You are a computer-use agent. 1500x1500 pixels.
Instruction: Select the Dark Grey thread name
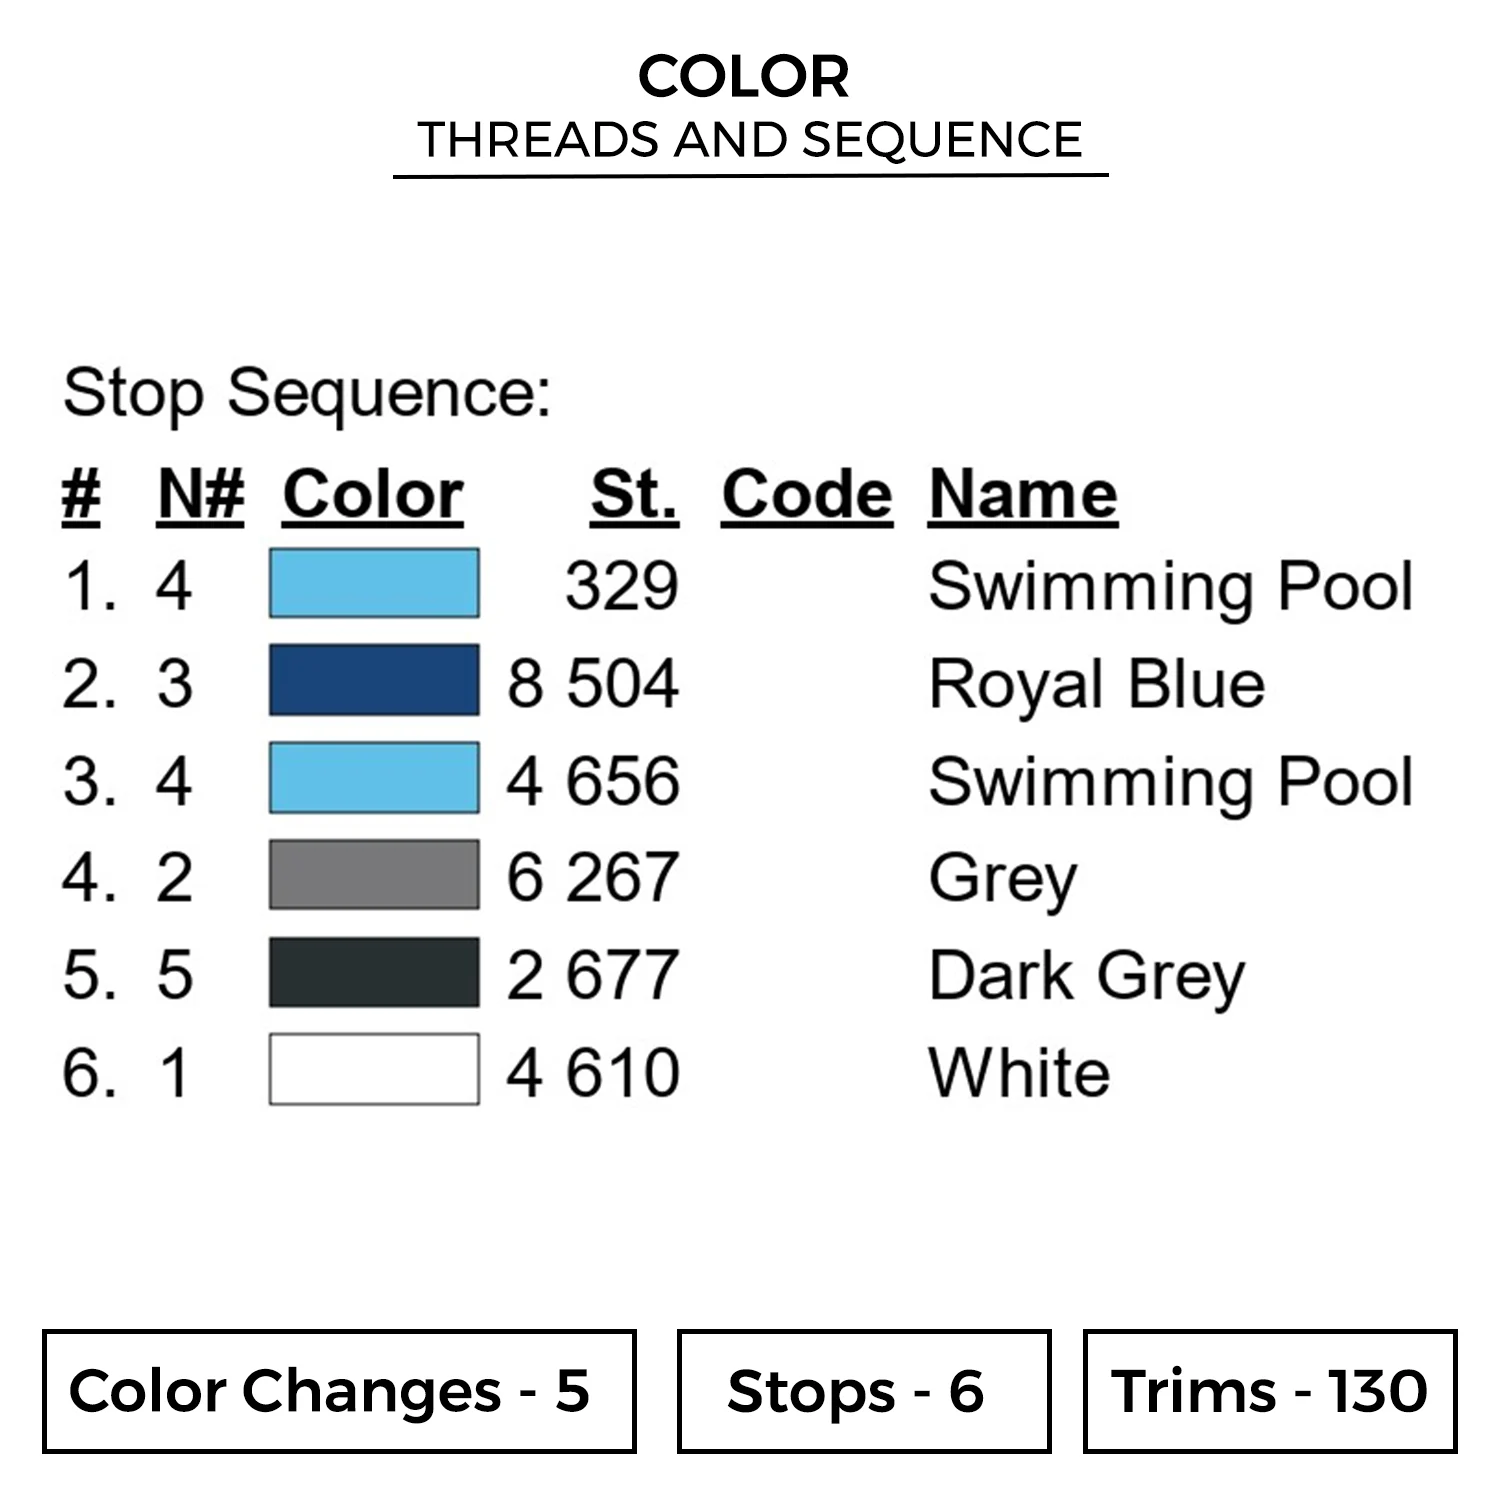click(1087, 975)
